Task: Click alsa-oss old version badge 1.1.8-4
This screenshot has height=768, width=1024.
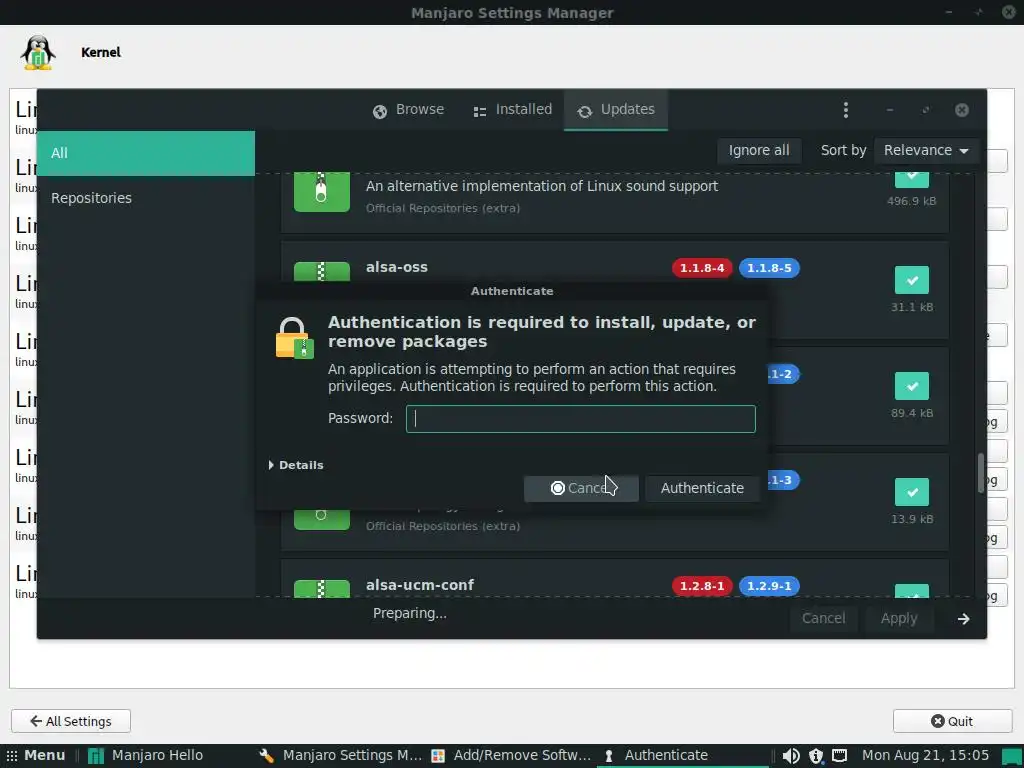Action: coord(702,268)
